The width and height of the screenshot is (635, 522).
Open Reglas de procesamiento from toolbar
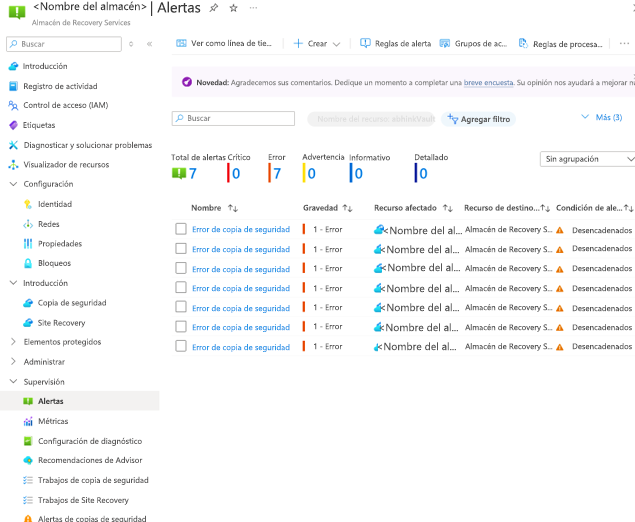pyautogui.click(x=560, y=44)
